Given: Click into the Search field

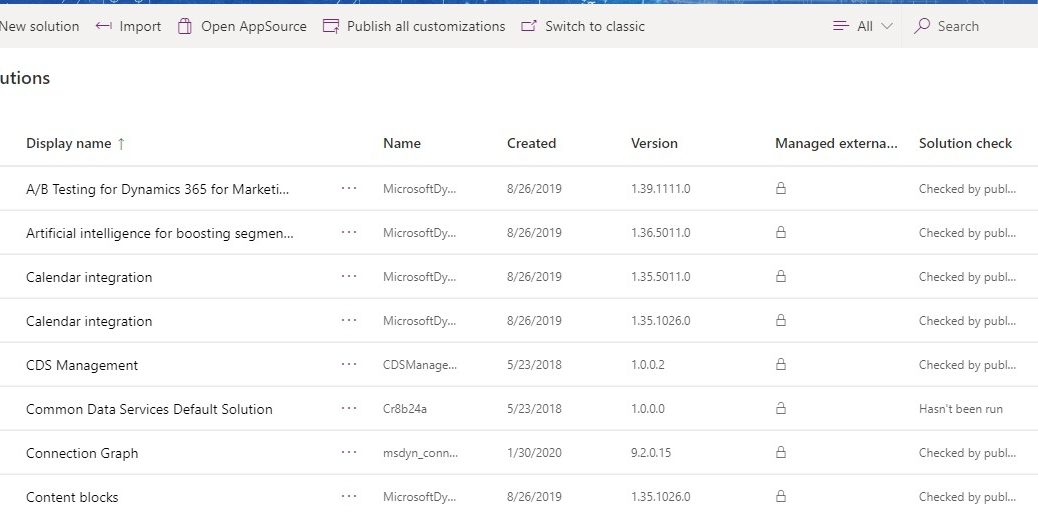Looking at the screenshot, I should click(x=971, y=26).
